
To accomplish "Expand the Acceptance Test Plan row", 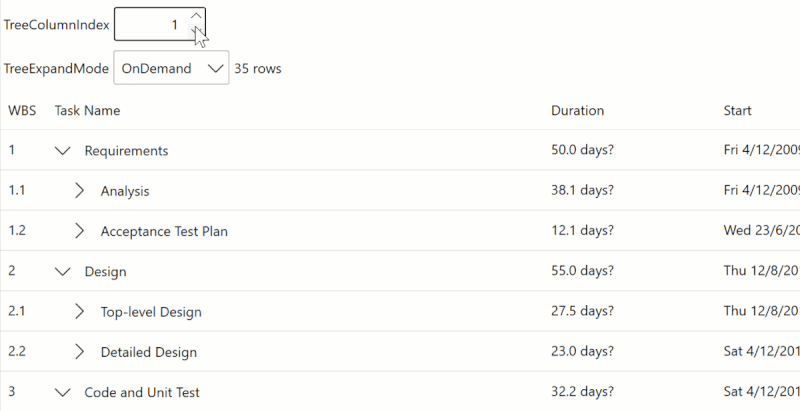I will [80, 231].
